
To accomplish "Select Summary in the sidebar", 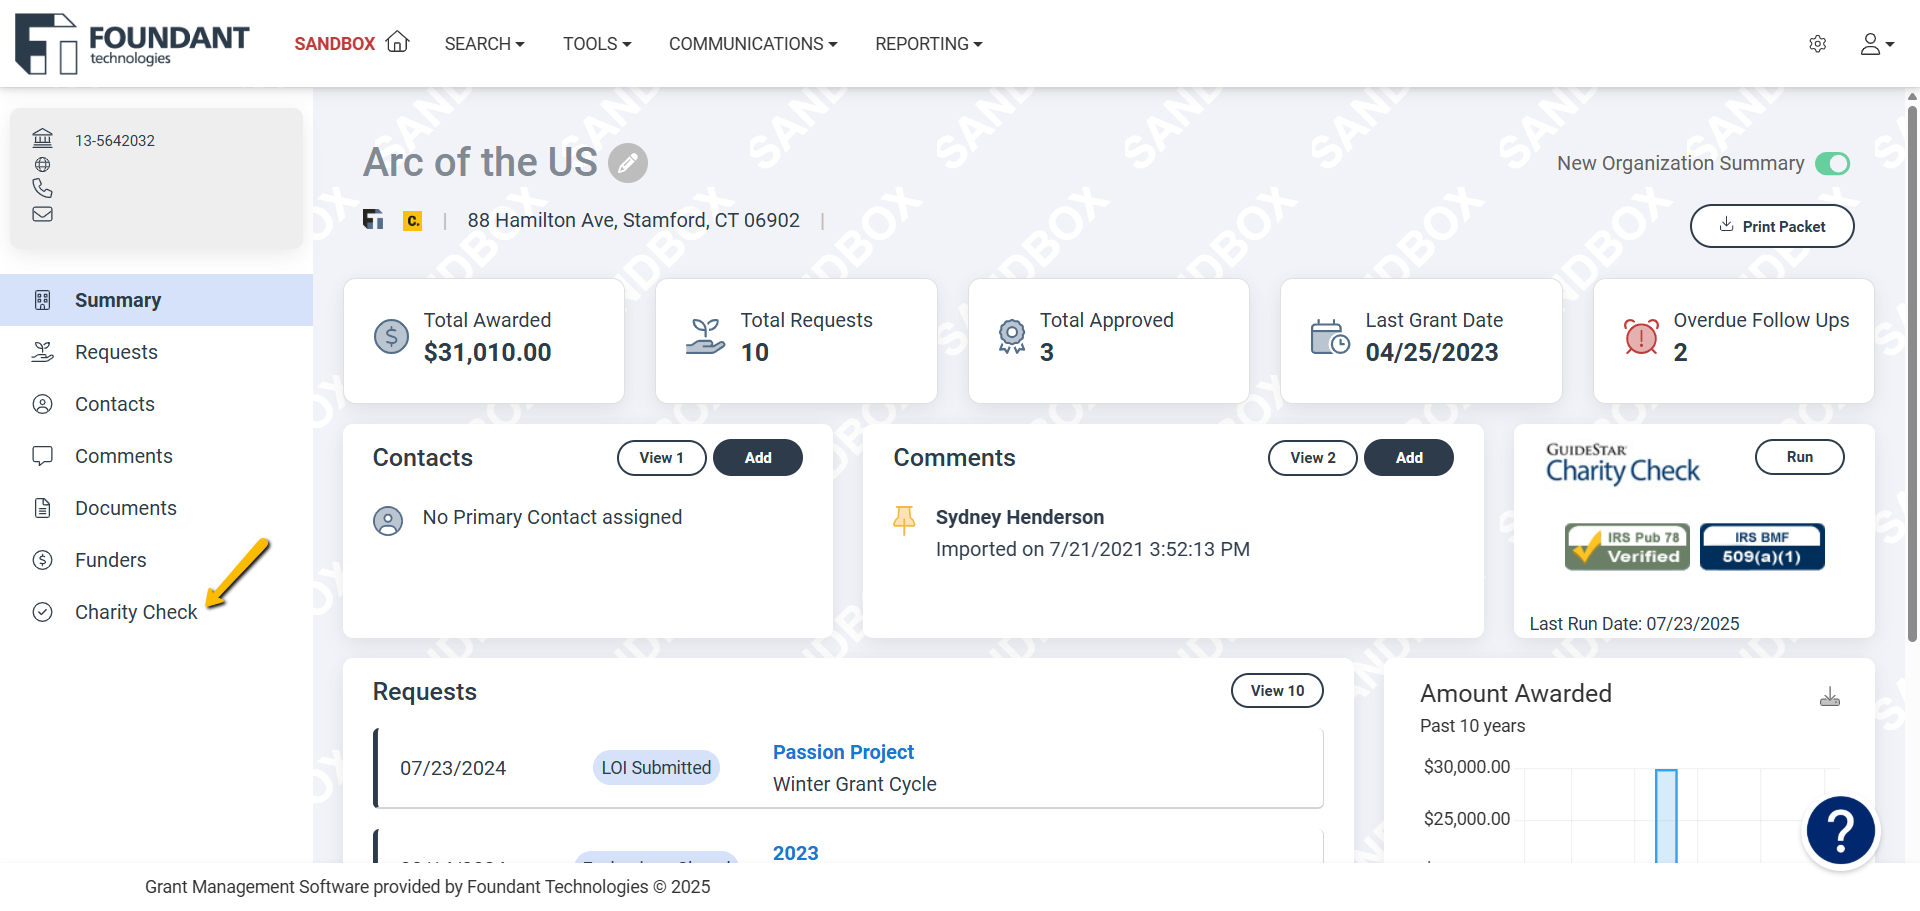I will pos(156,300).
